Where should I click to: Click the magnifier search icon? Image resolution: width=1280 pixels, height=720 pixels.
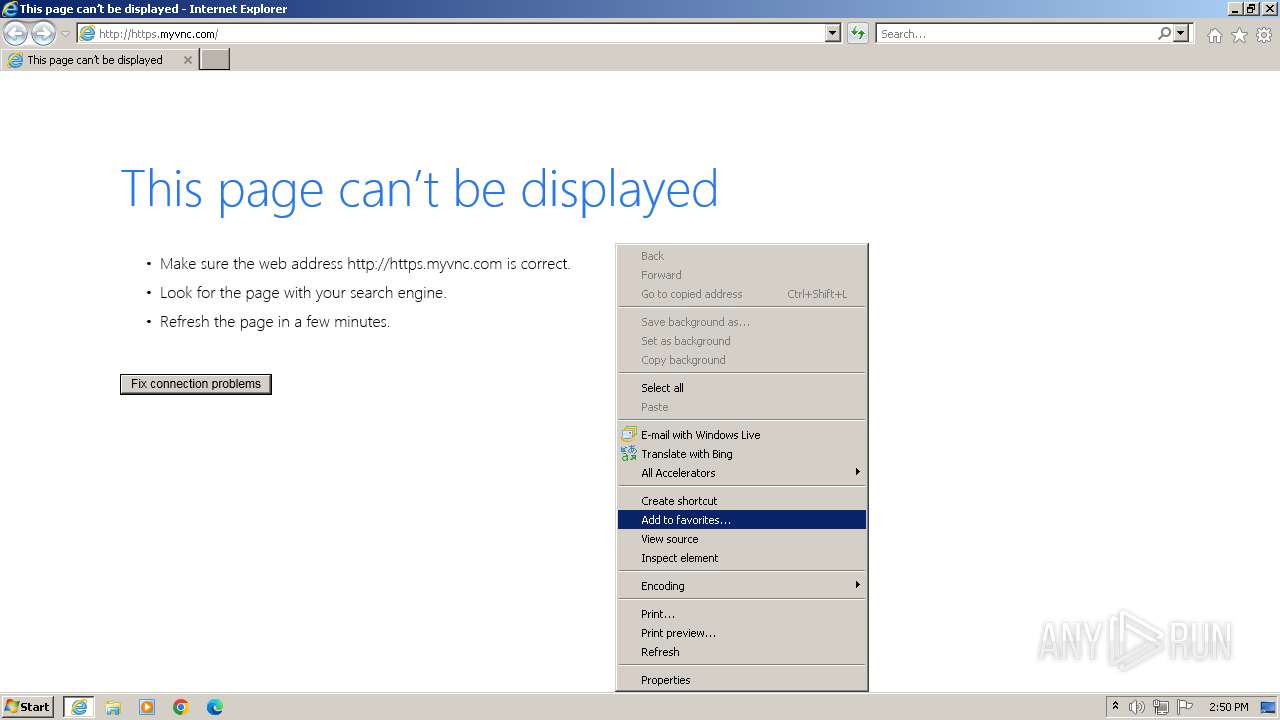pos(1164,34)
